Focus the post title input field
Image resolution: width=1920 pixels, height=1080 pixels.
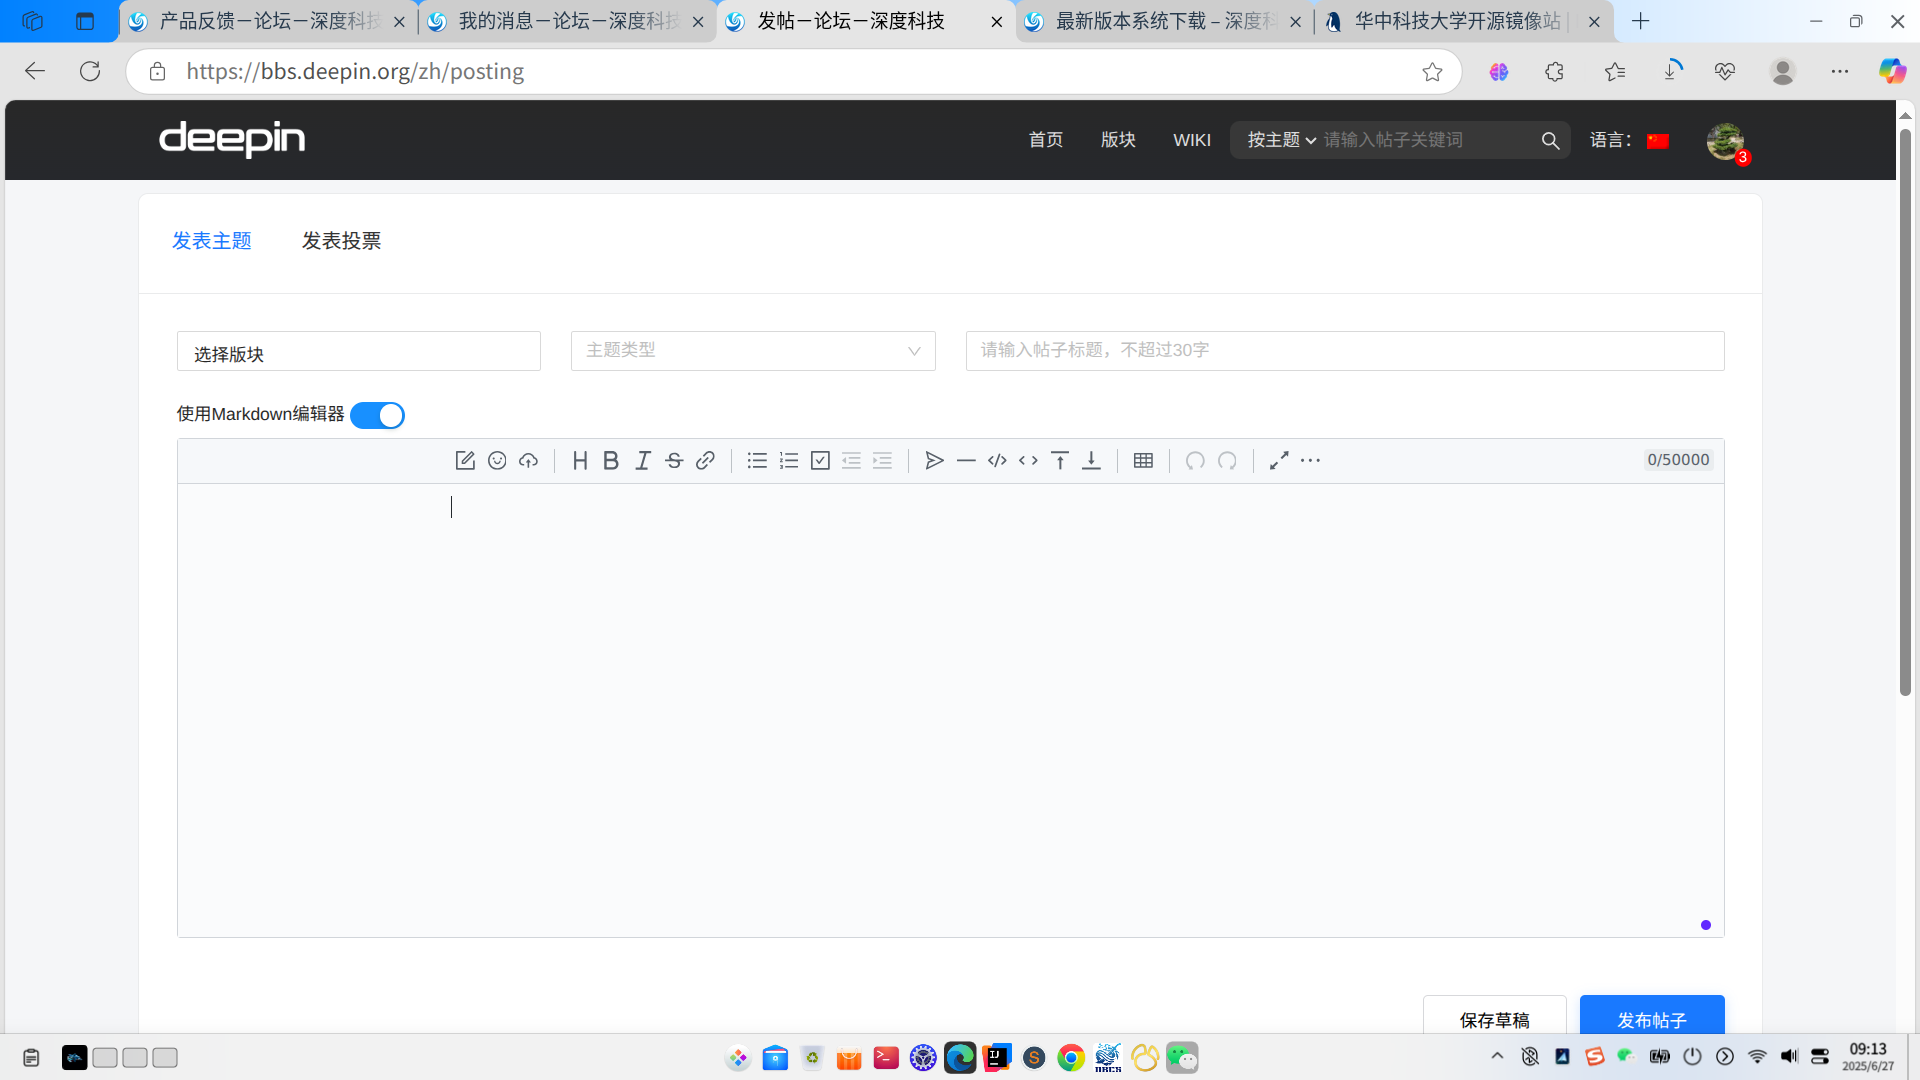coord(1345,351)
